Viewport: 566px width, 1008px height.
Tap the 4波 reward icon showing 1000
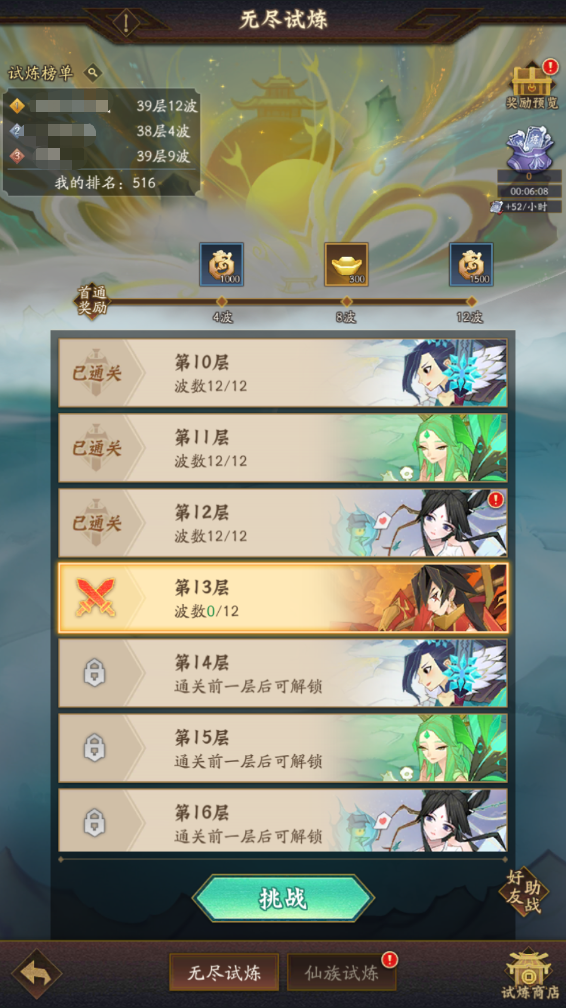(x=221, y=264)
